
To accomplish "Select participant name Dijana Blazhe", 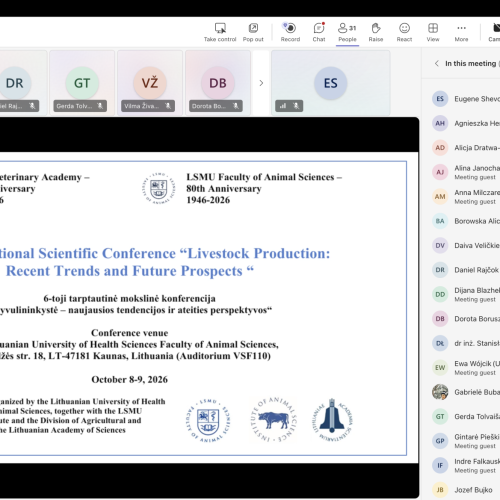I will (x=477, y=290).
